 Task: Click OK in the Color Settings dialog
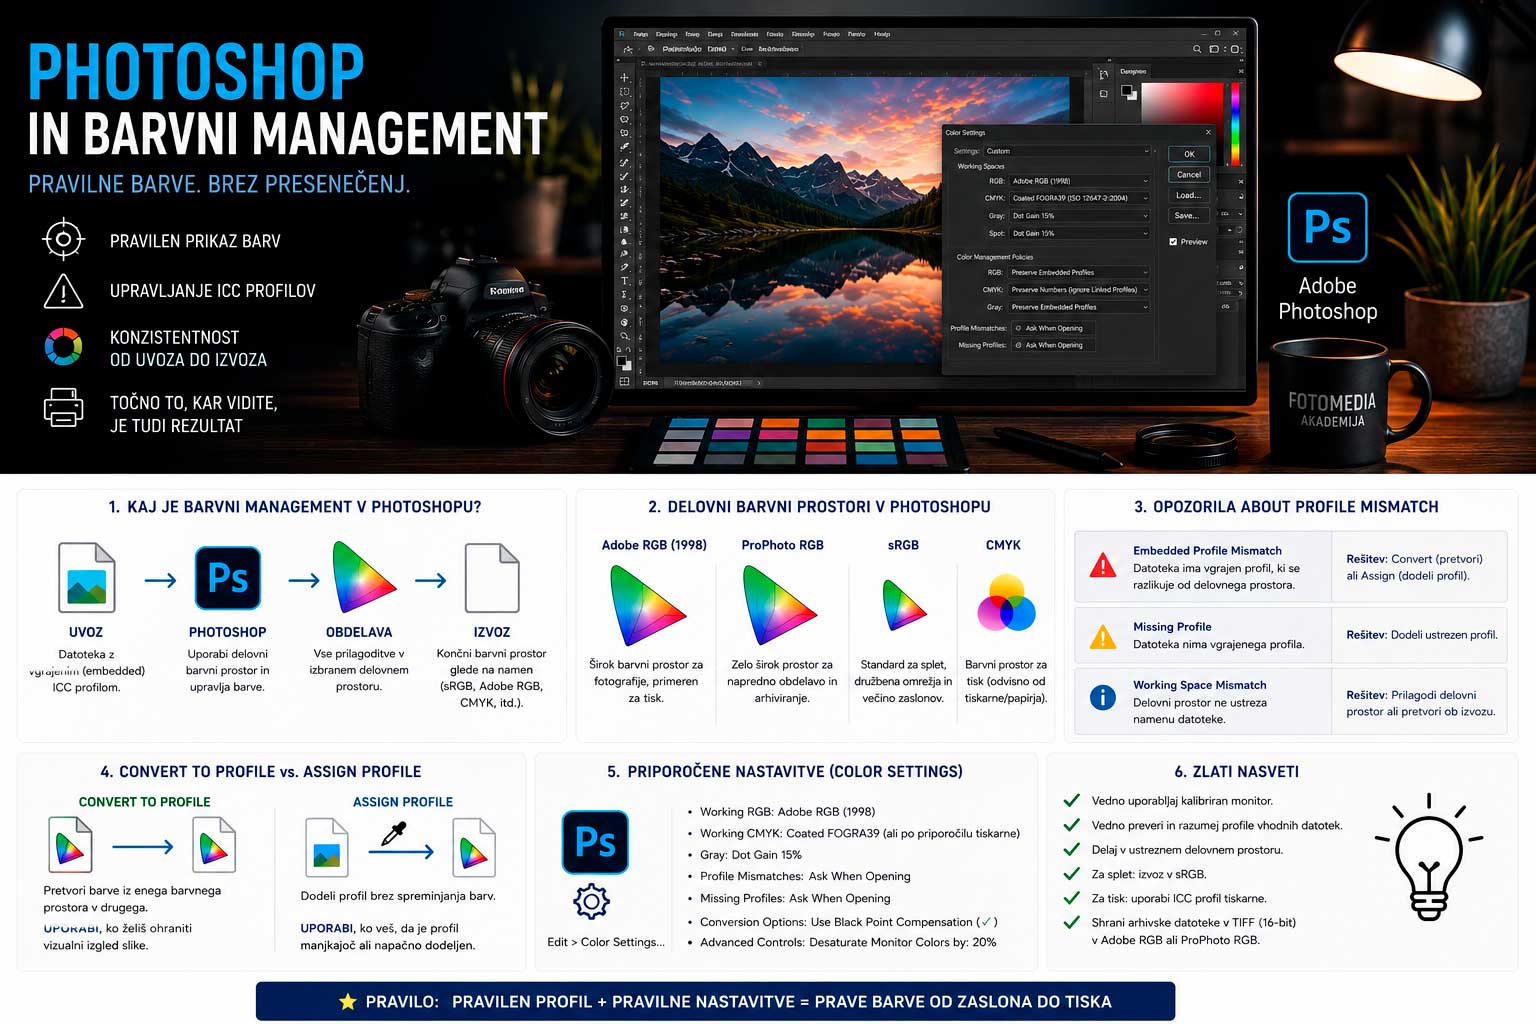[1189, 154]
